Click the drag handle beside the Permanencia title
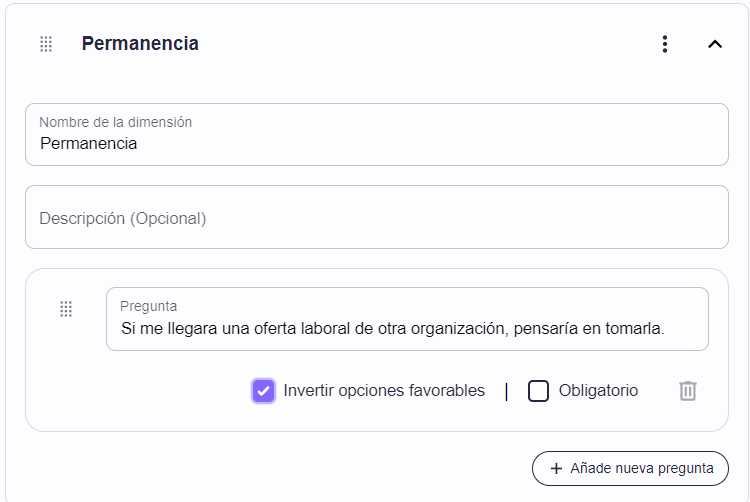750x502 pixels. click(x=46, y=44)
